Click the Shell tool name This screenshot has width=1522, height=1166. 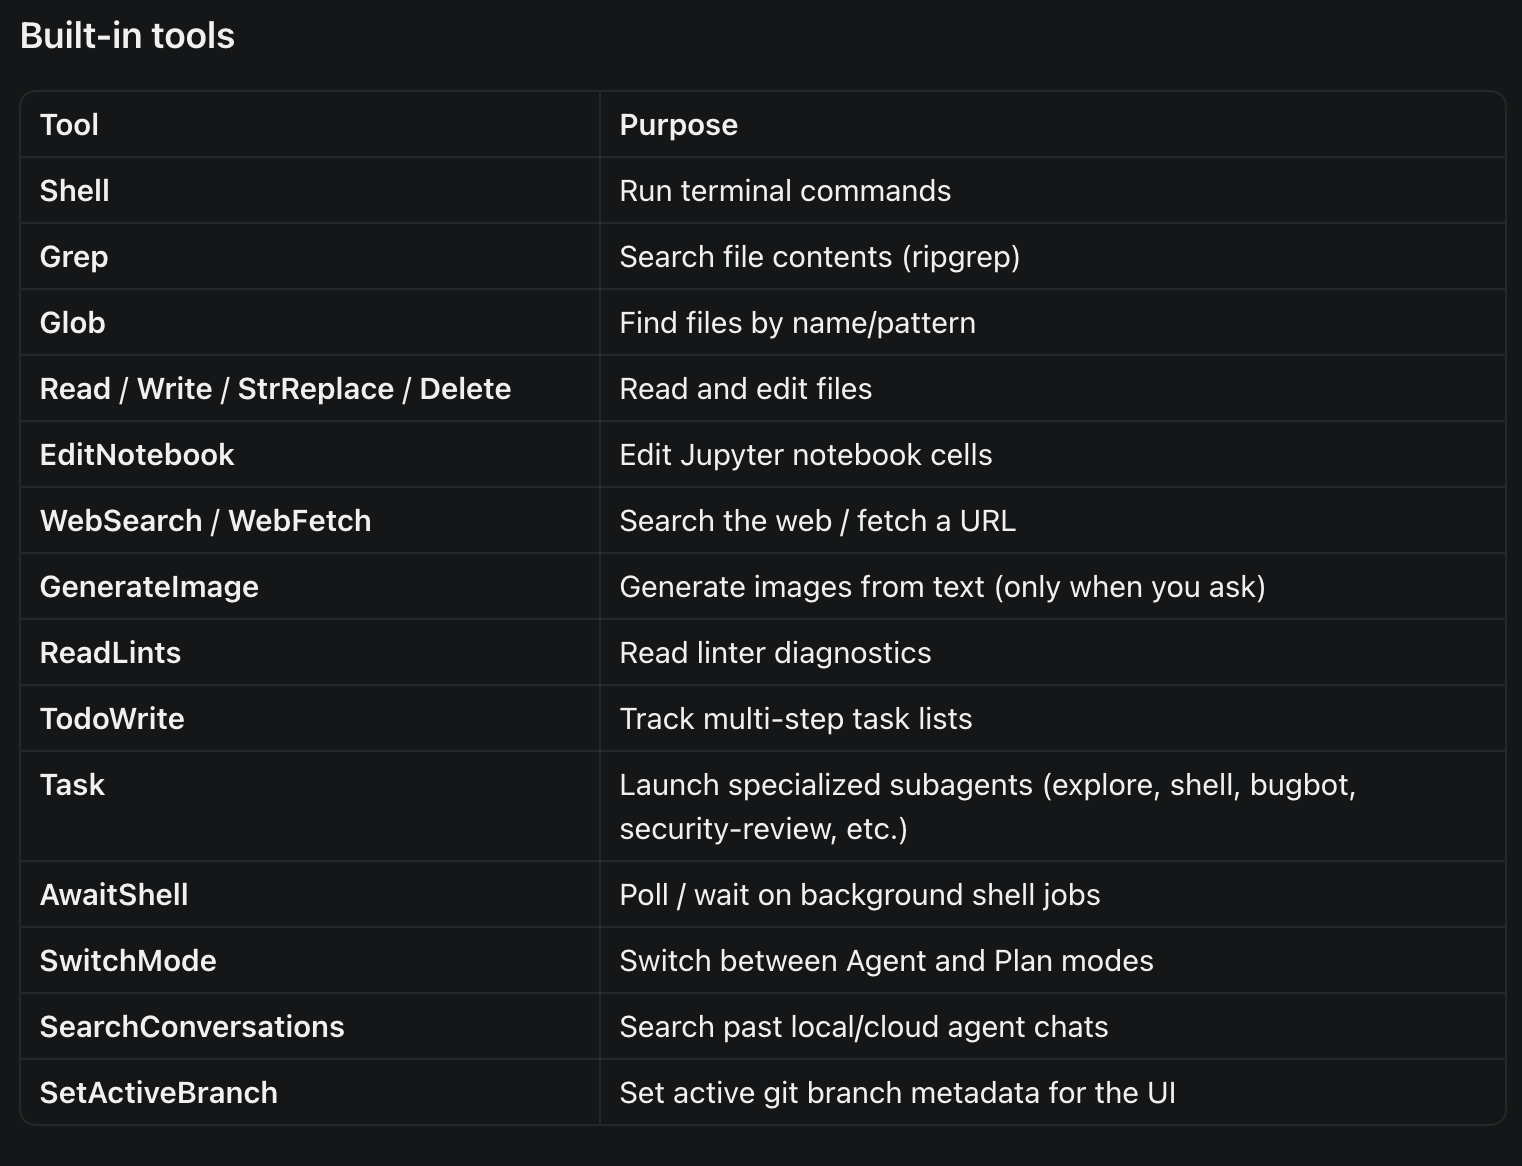point(74,191)
